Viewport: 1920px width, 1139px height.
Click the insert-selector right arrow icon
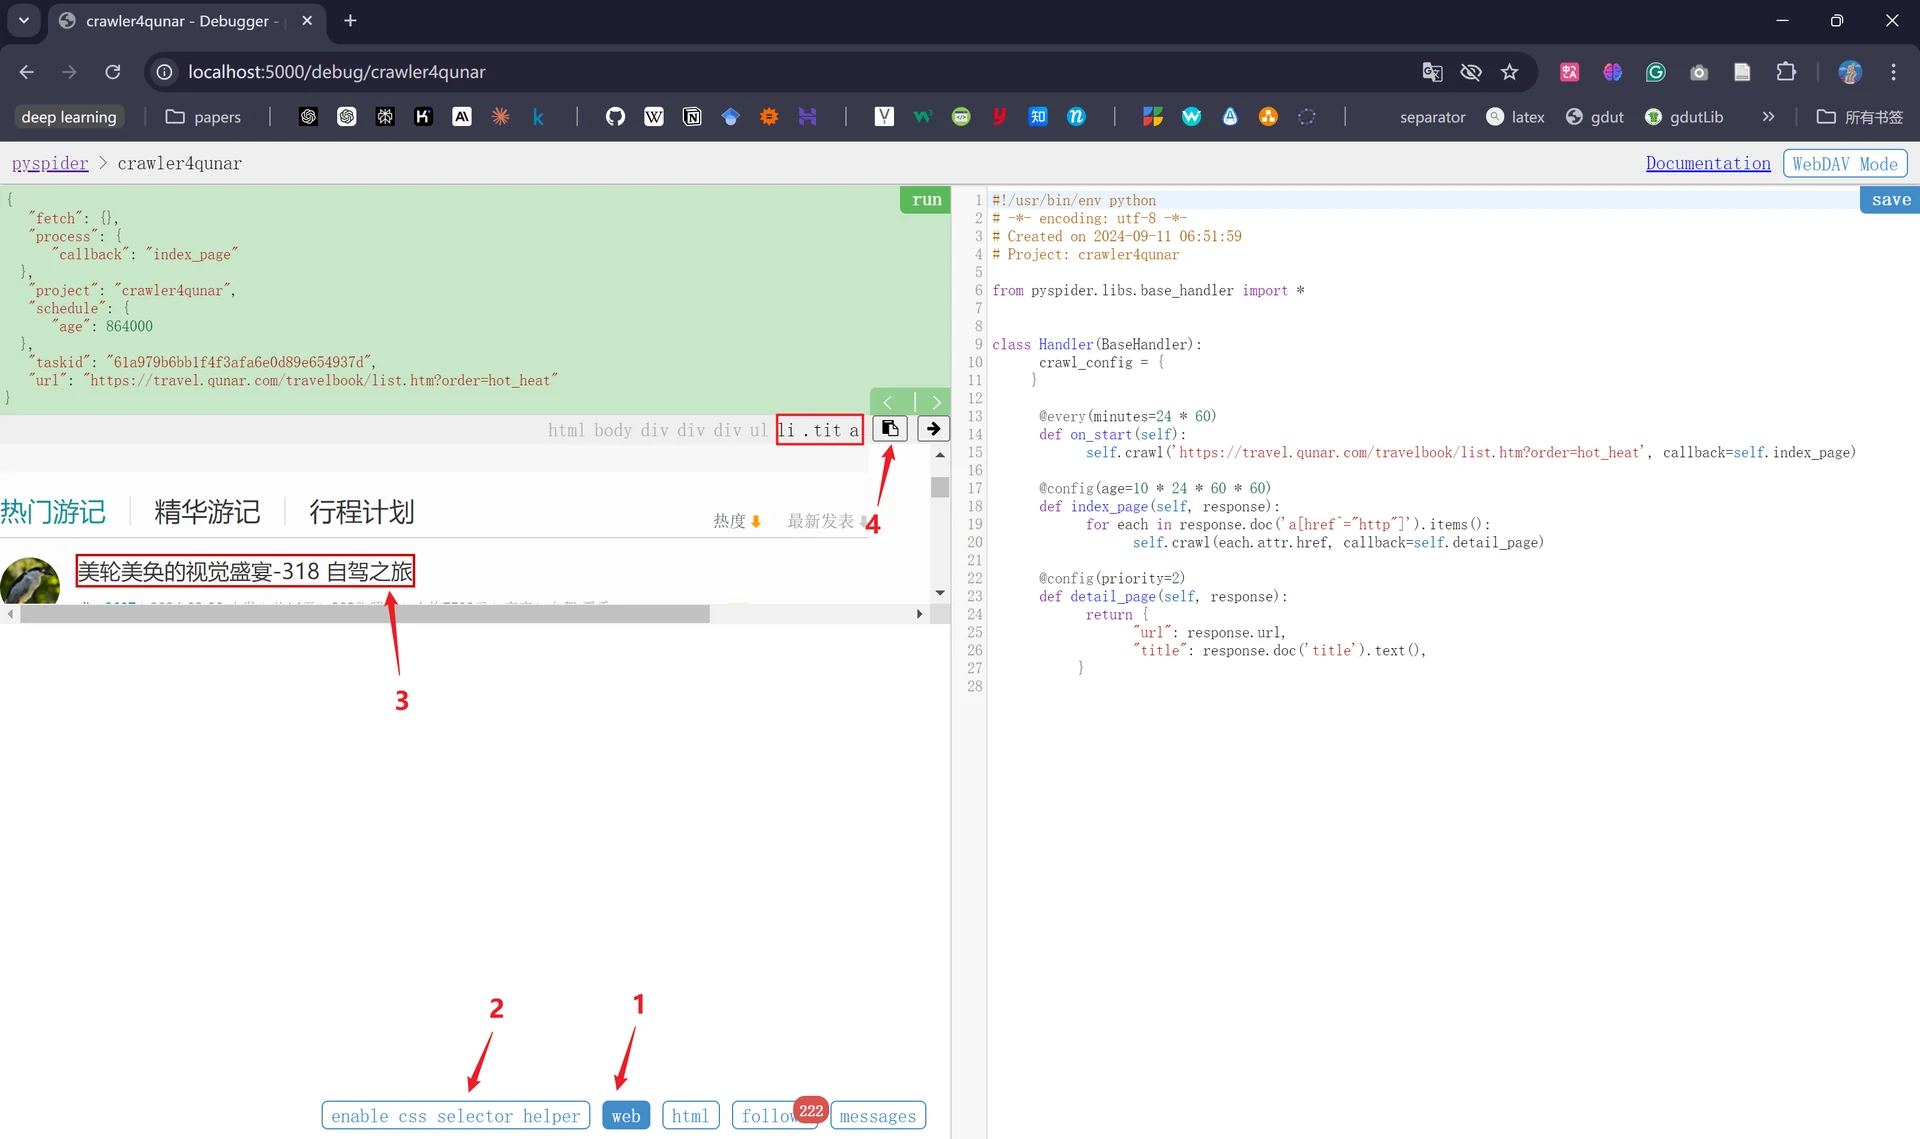pos(933,429)
